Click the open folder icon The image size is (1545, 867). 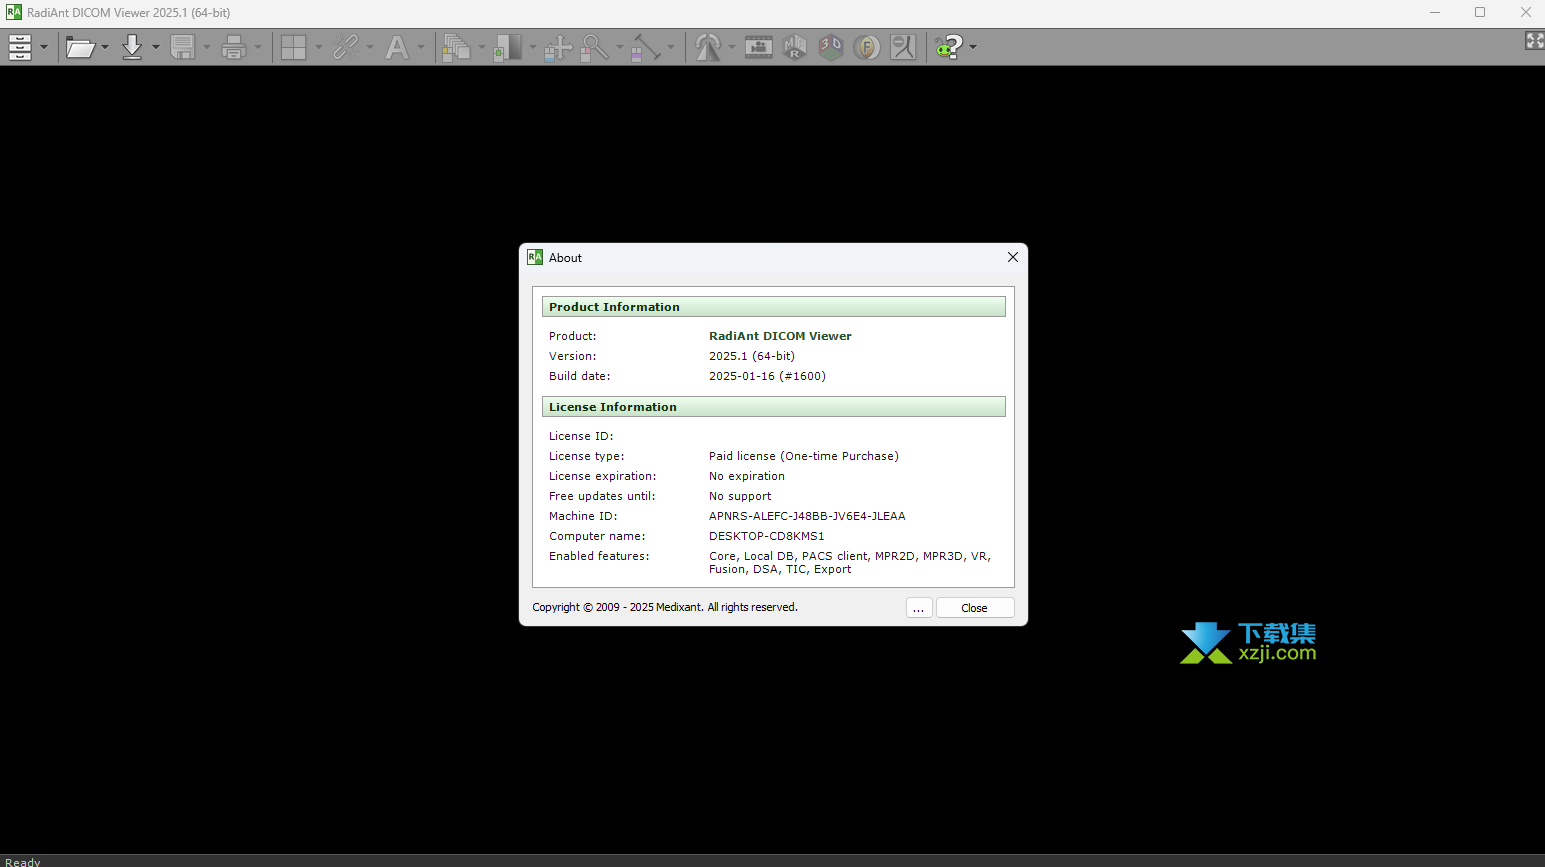(80, 47)
